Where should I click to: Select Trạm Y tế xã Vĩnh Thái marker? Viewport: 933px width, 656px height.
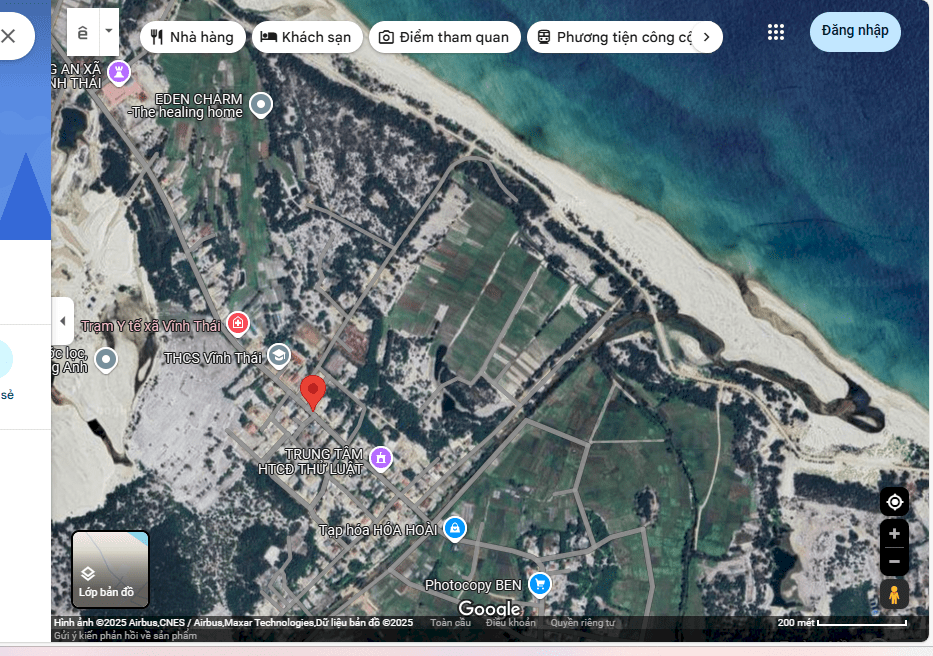(x=238, y=323)
